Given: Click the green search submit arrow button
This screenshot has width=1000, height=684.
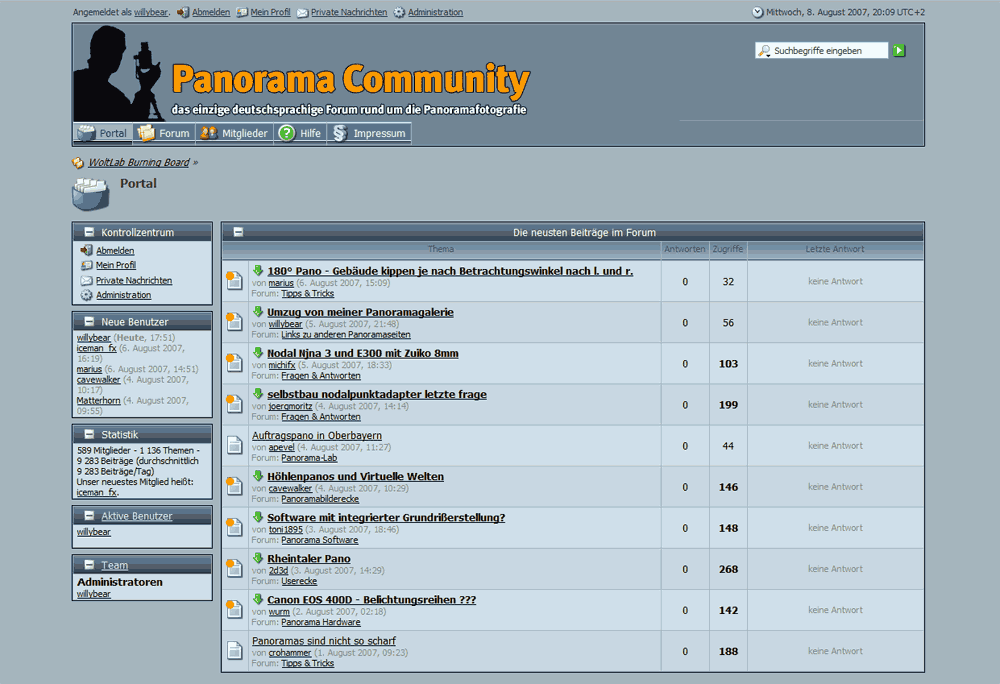Looking at the screenshot, I should [x=899, y=50].
